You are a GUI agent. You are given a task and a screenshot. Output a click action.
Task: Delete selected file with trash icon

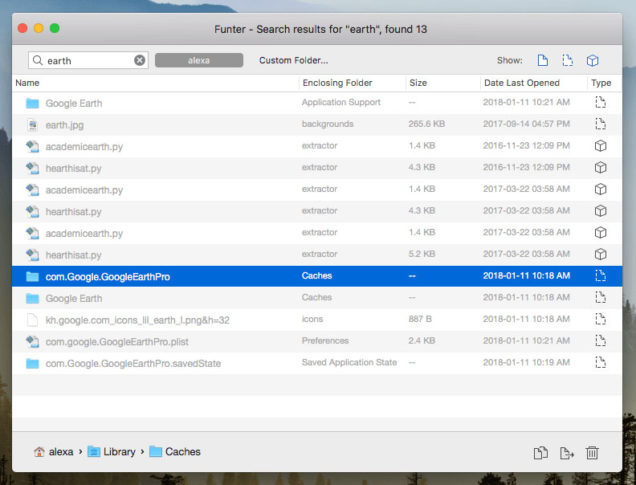coord(592,453)
